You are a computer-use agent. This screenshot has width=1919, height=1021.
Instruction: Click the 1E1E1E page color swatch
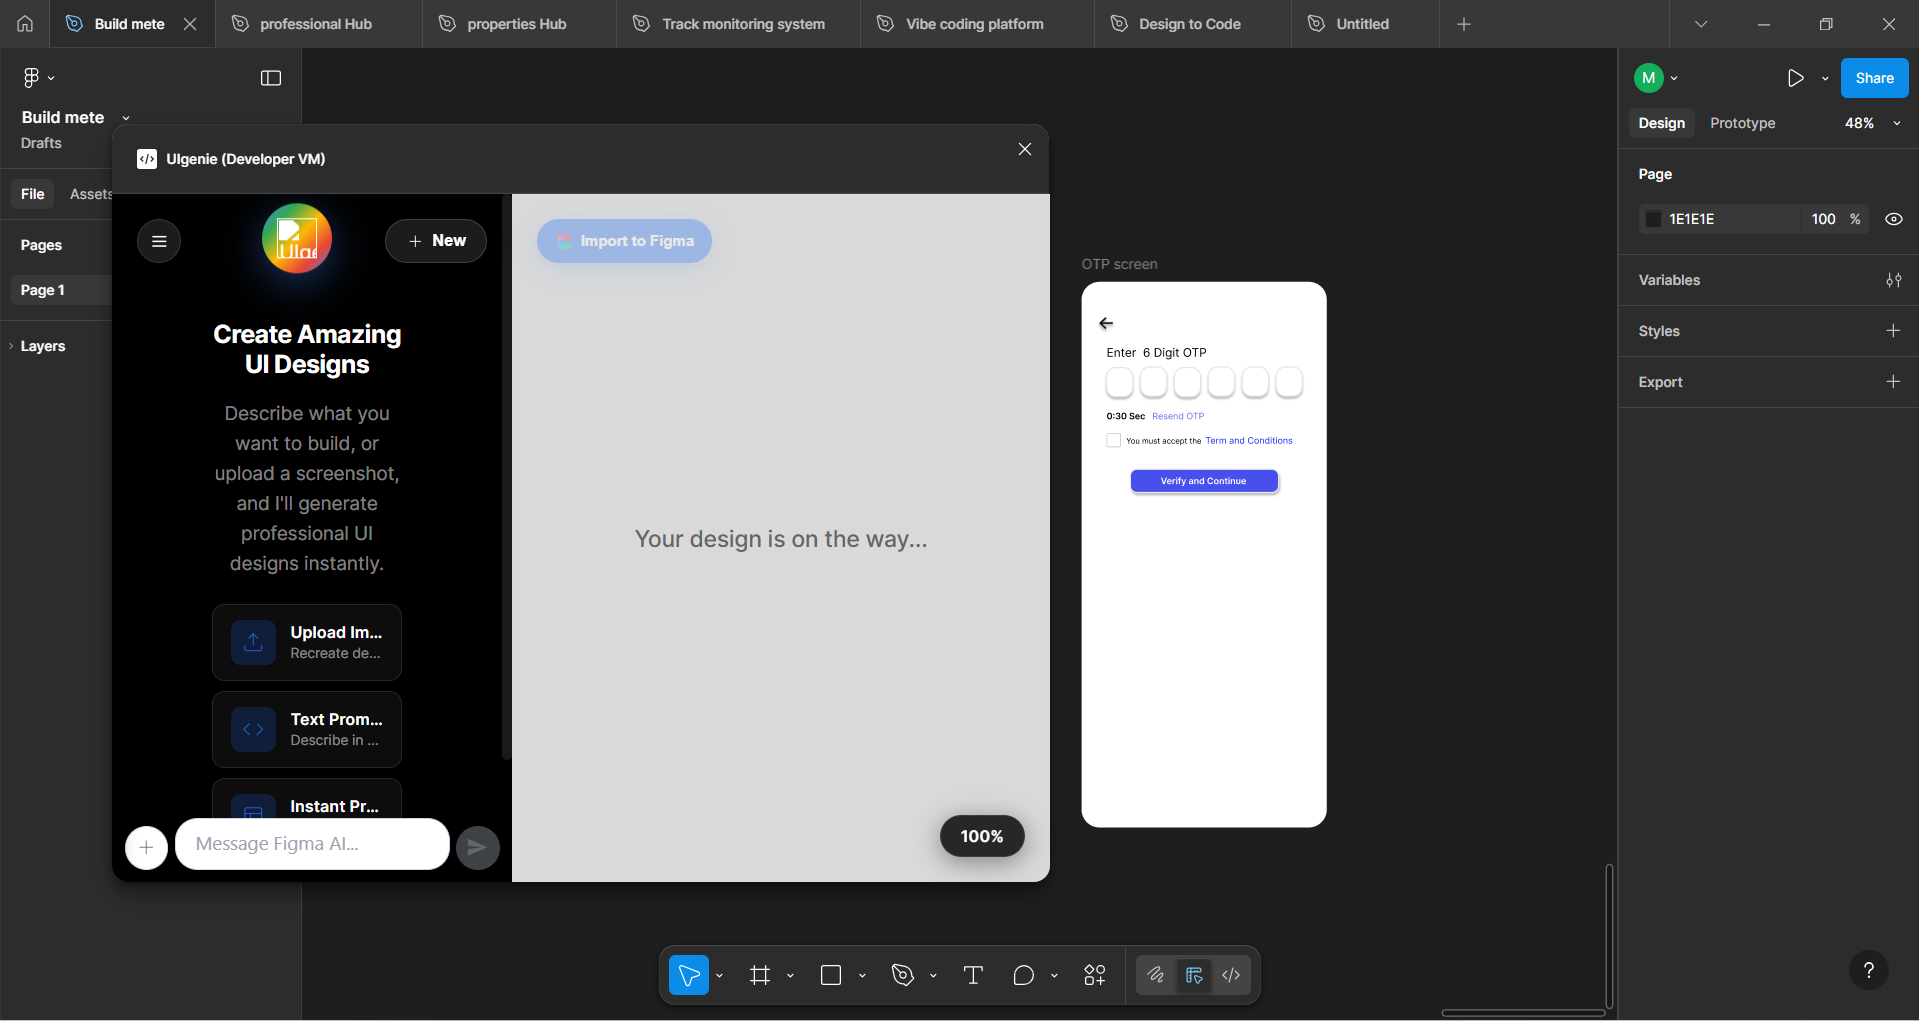click(x=1653, y=219)
